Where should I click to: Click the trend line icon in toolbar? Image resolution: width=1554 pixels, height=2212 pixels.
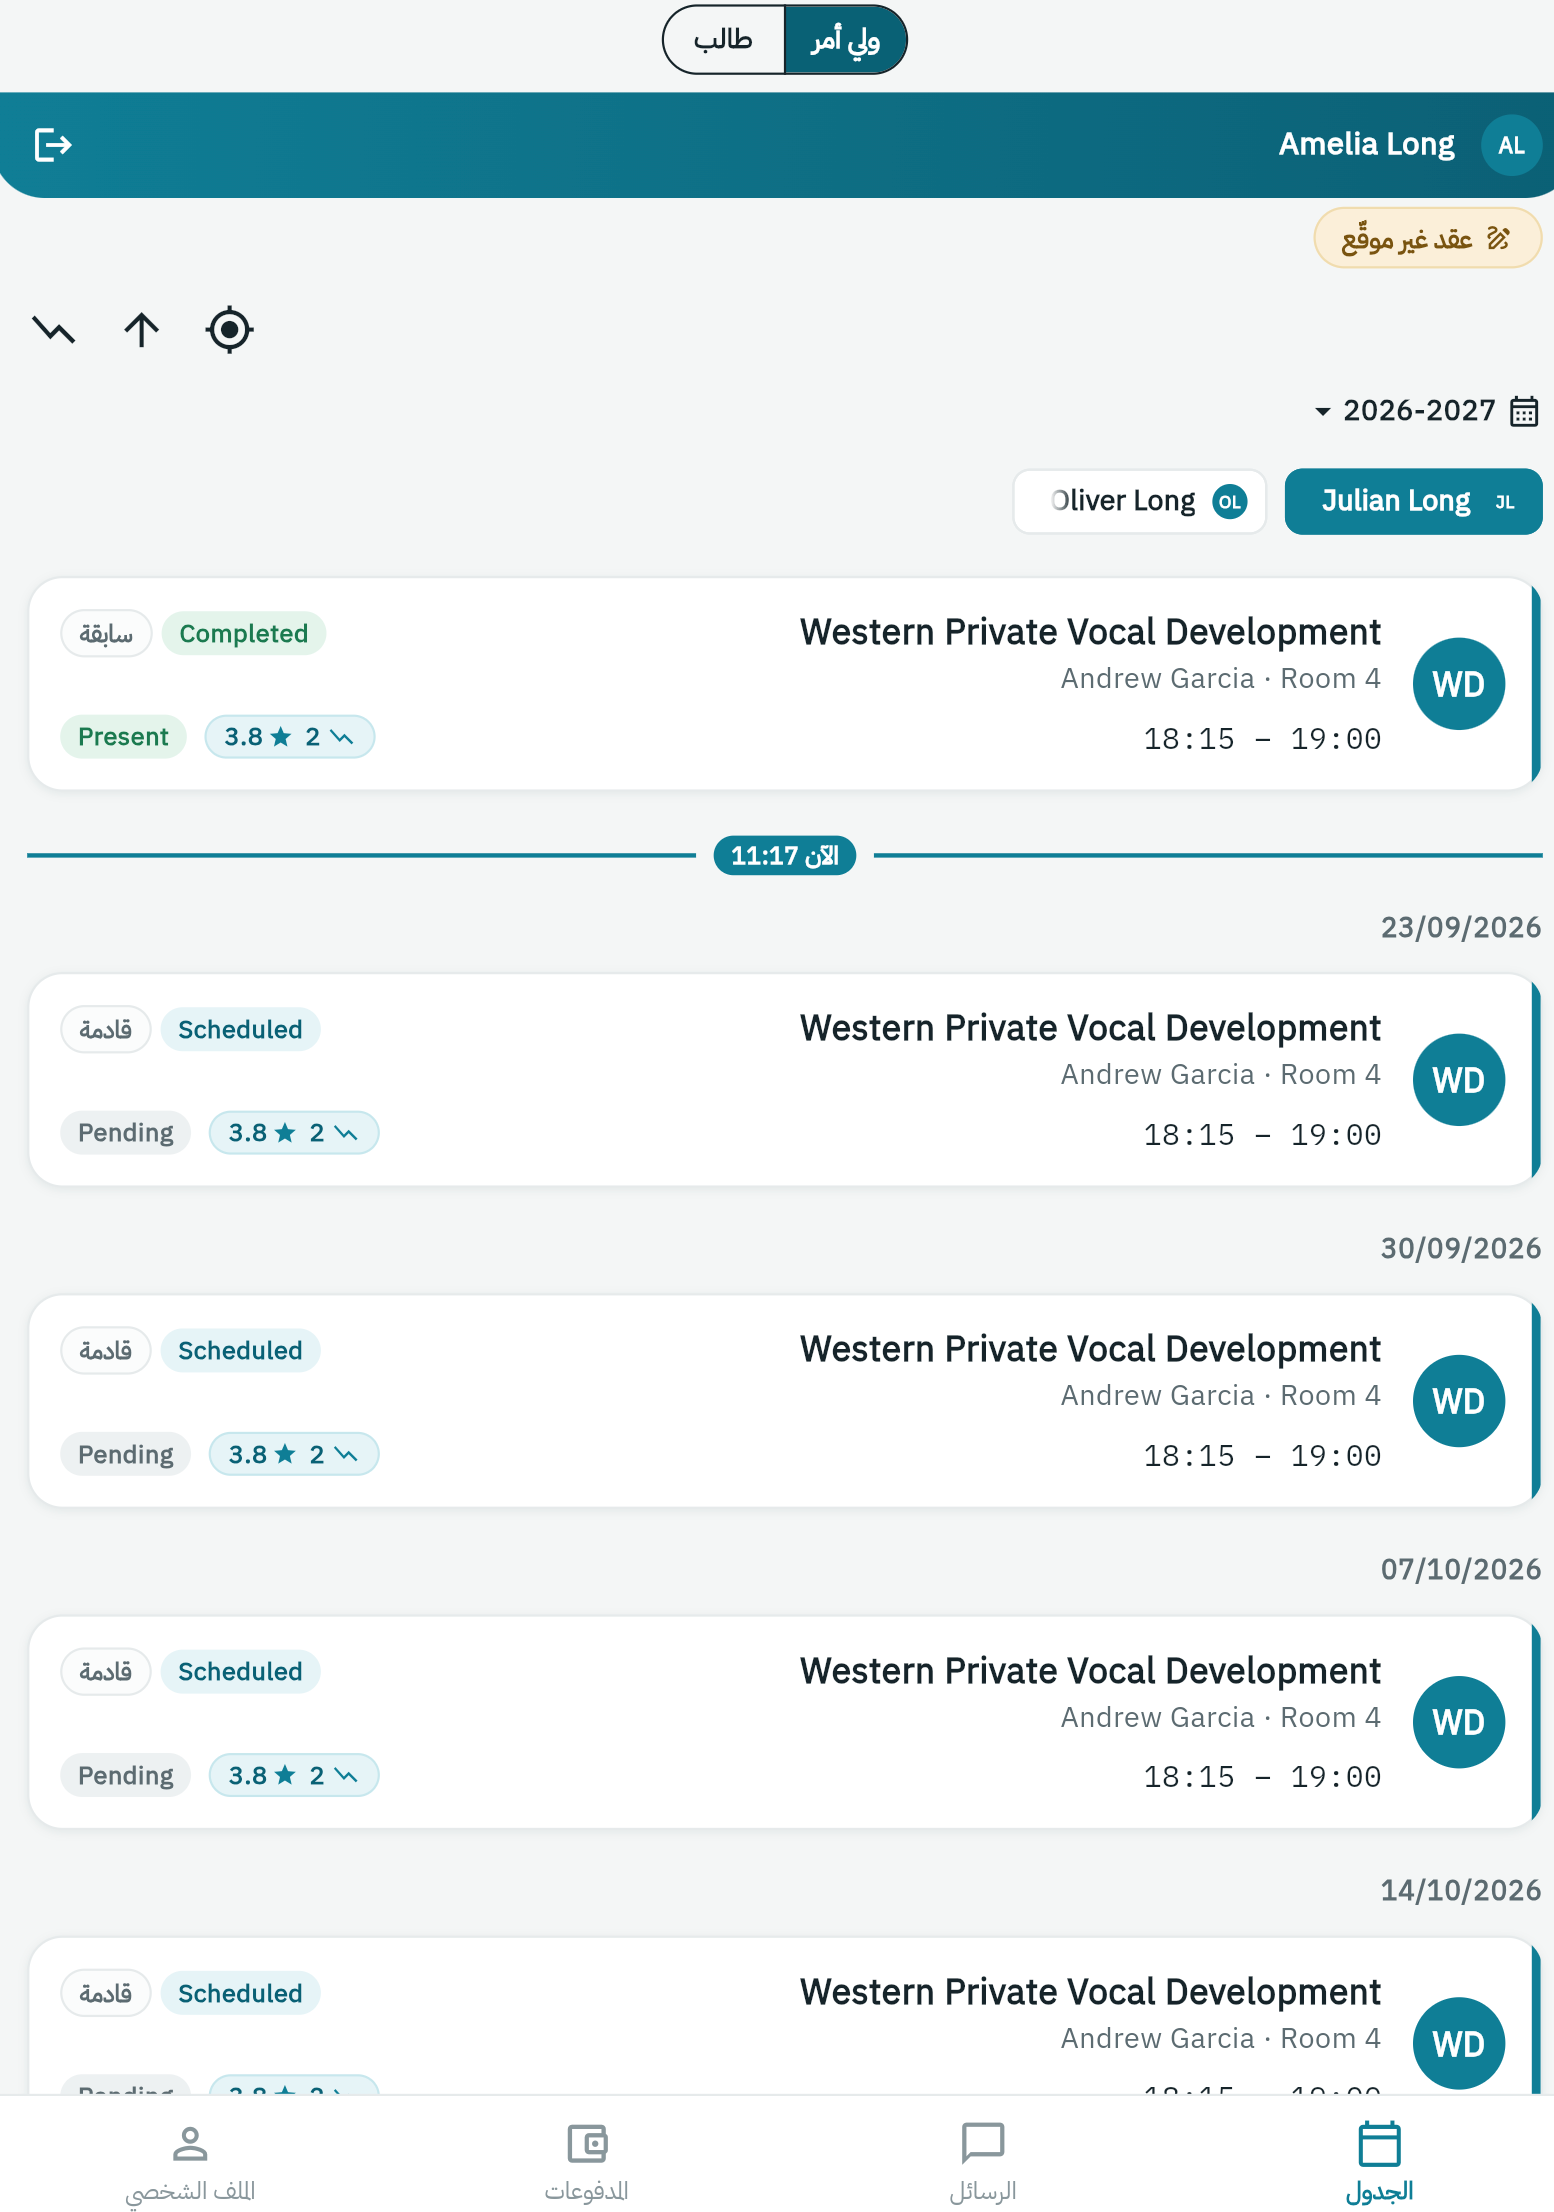click(54, 329)
